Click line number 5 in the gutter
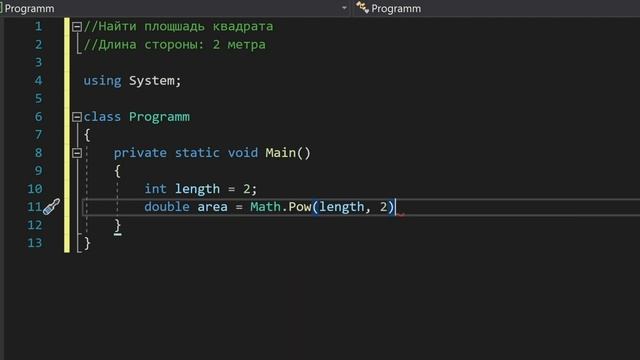 pos(38,98)
